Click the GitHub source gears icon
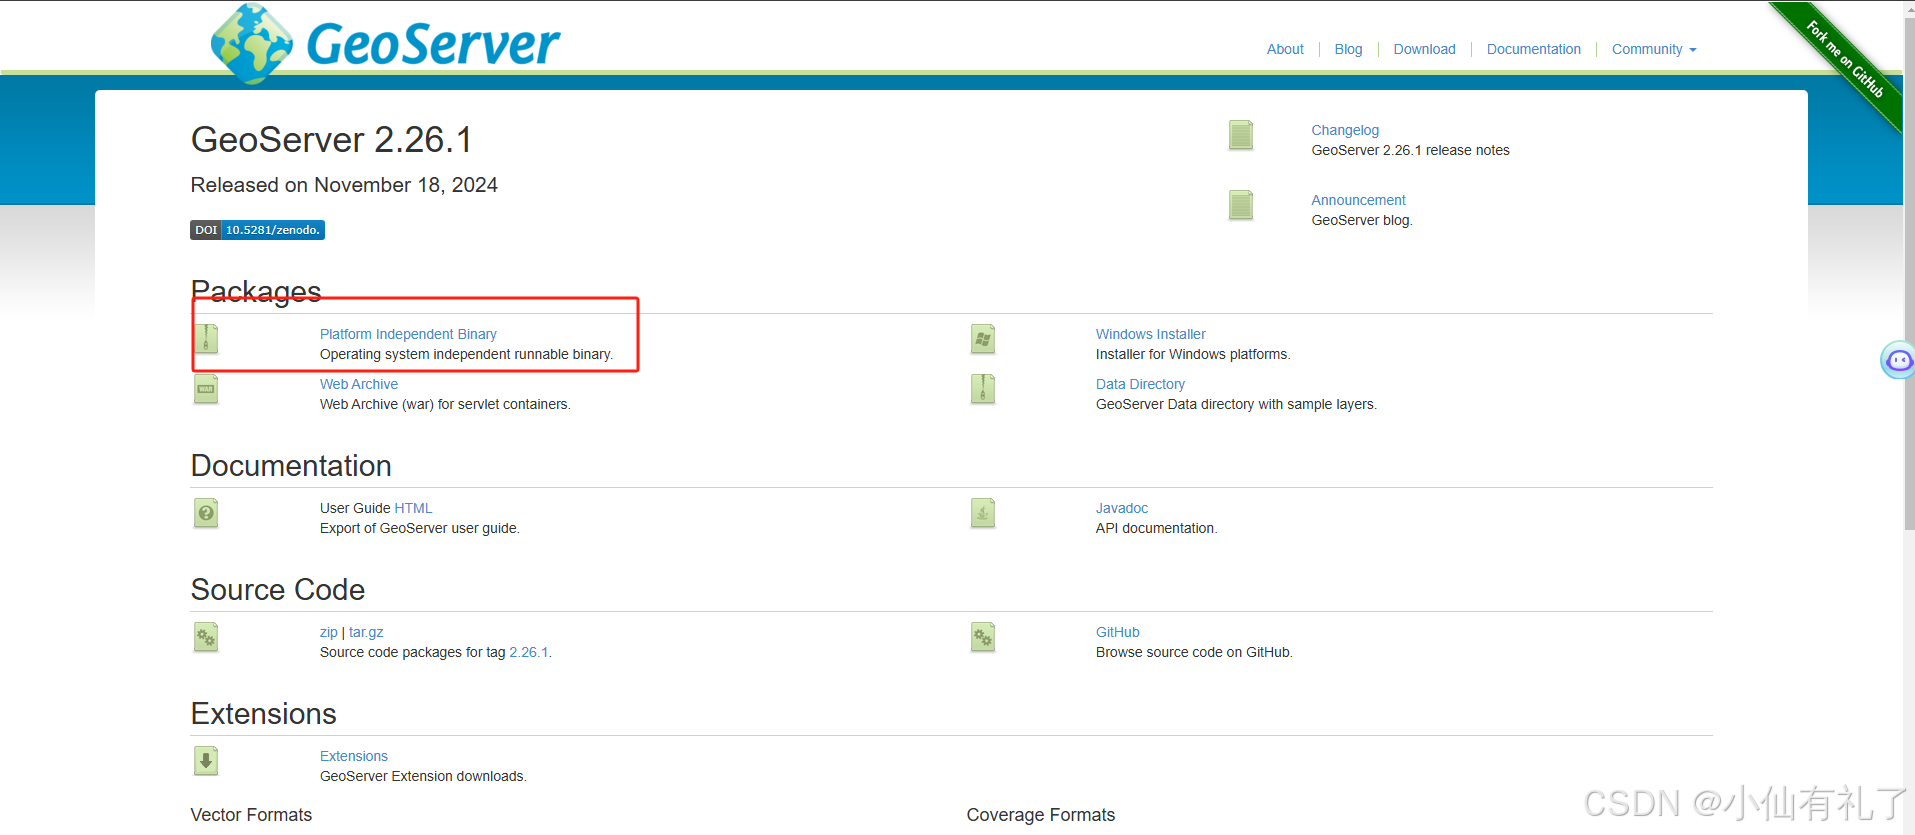 coord(983,637)
